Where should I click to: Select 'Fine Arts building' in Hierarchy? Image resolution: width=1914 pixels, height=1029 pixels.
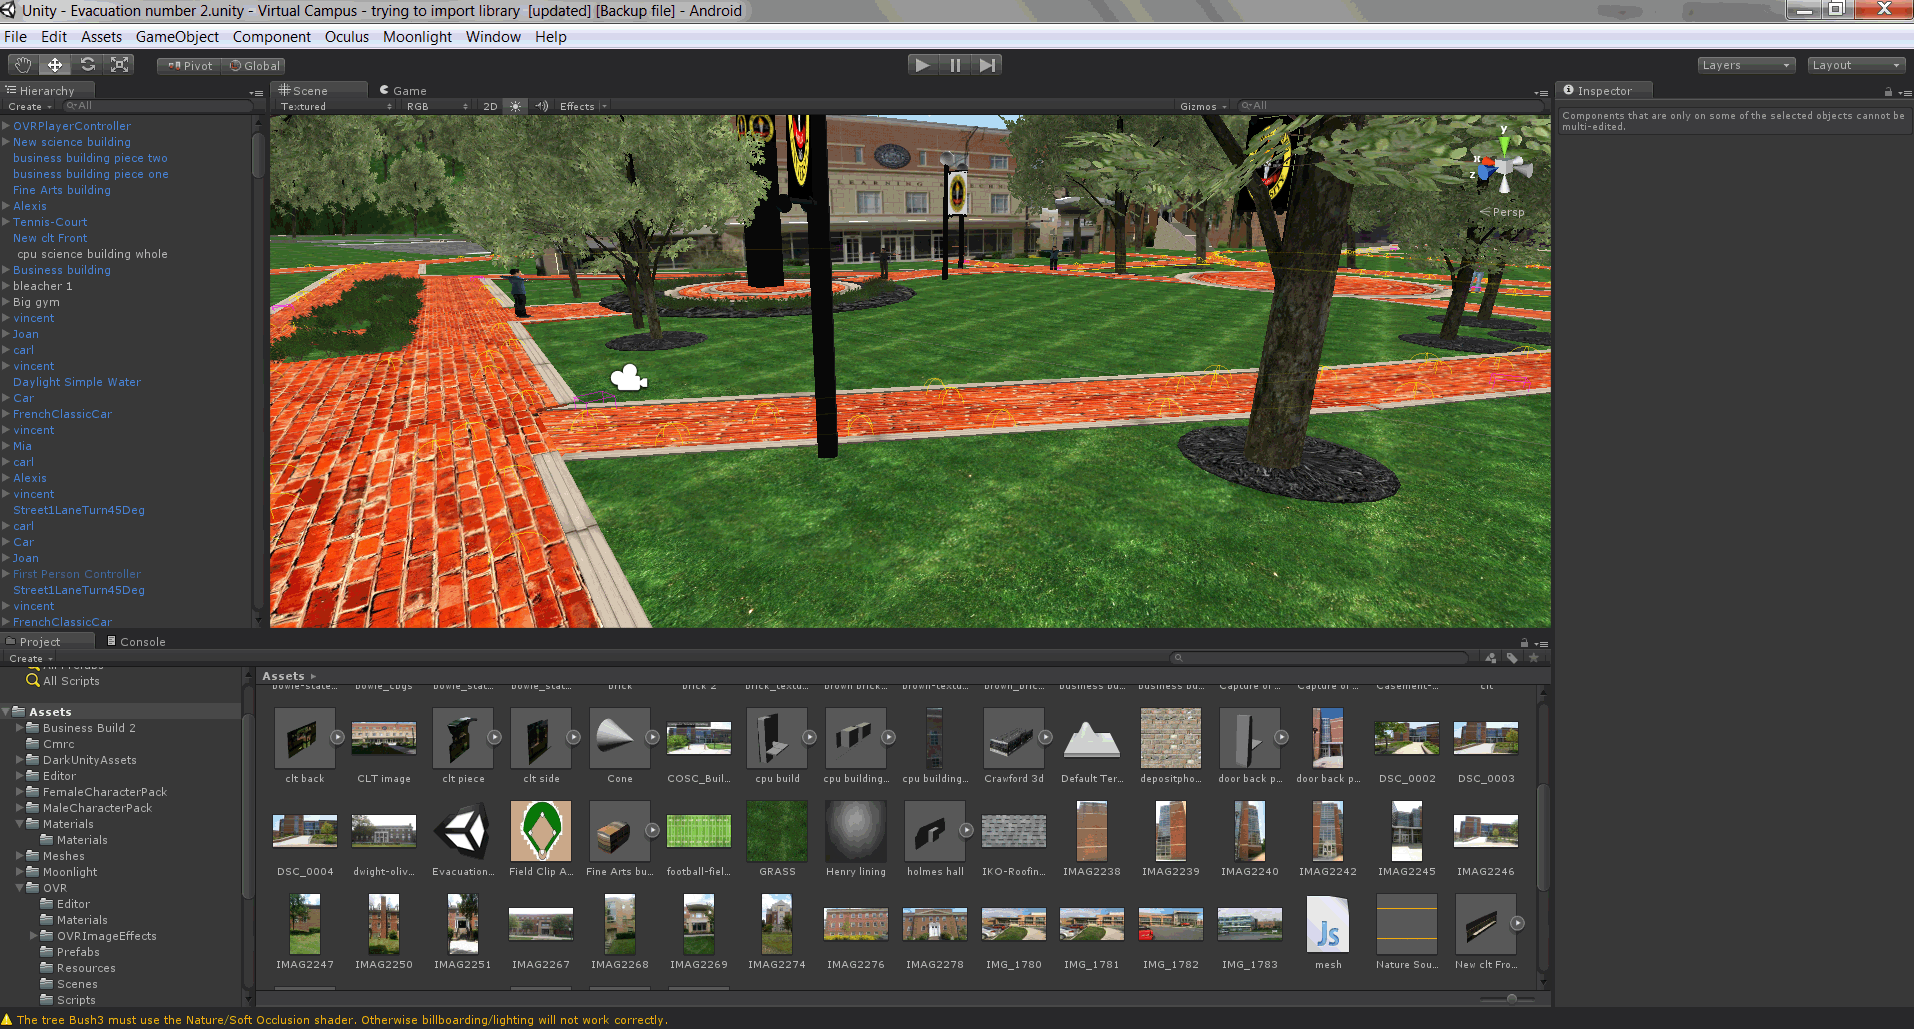pos(62,190)
